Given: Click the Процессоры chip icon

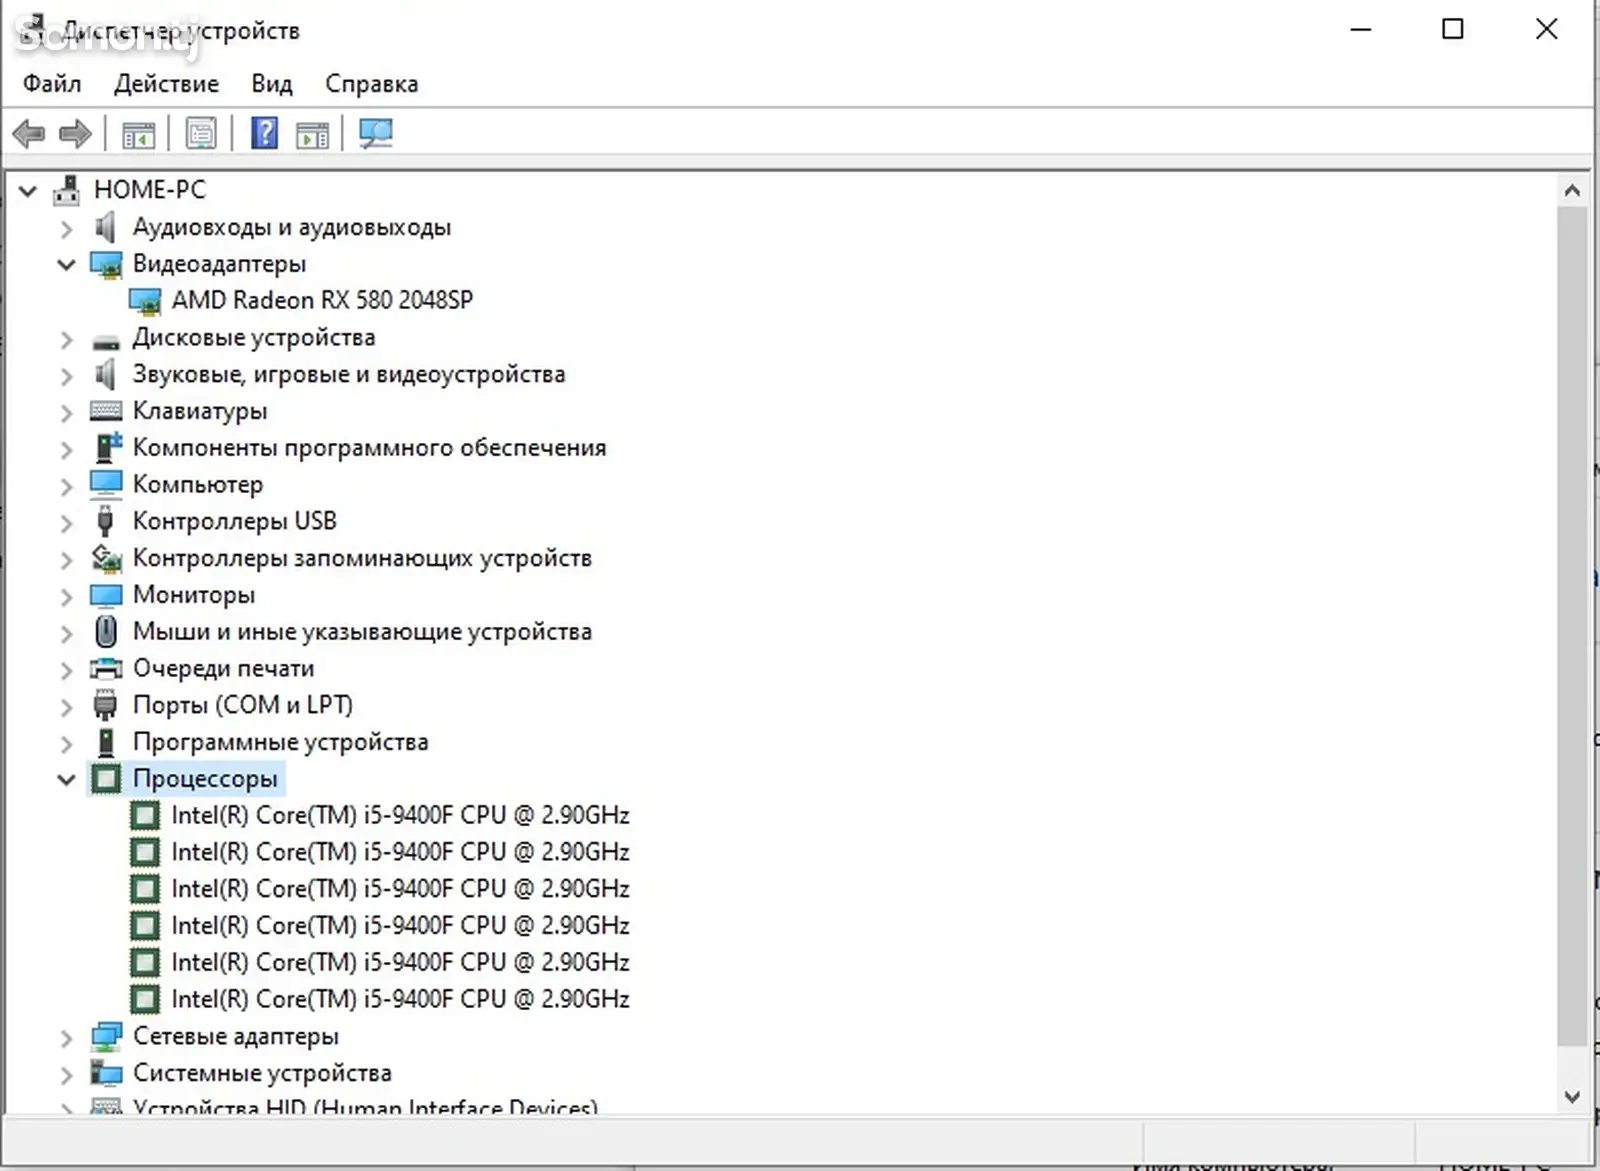Looking at the screenshot, I should [x=106, y=778].
